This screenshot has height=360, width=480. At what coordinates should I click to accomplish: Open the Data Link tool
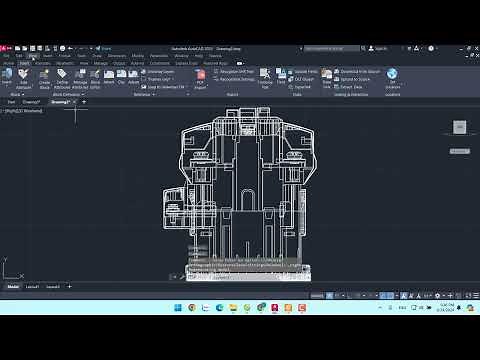coord(327,78)
